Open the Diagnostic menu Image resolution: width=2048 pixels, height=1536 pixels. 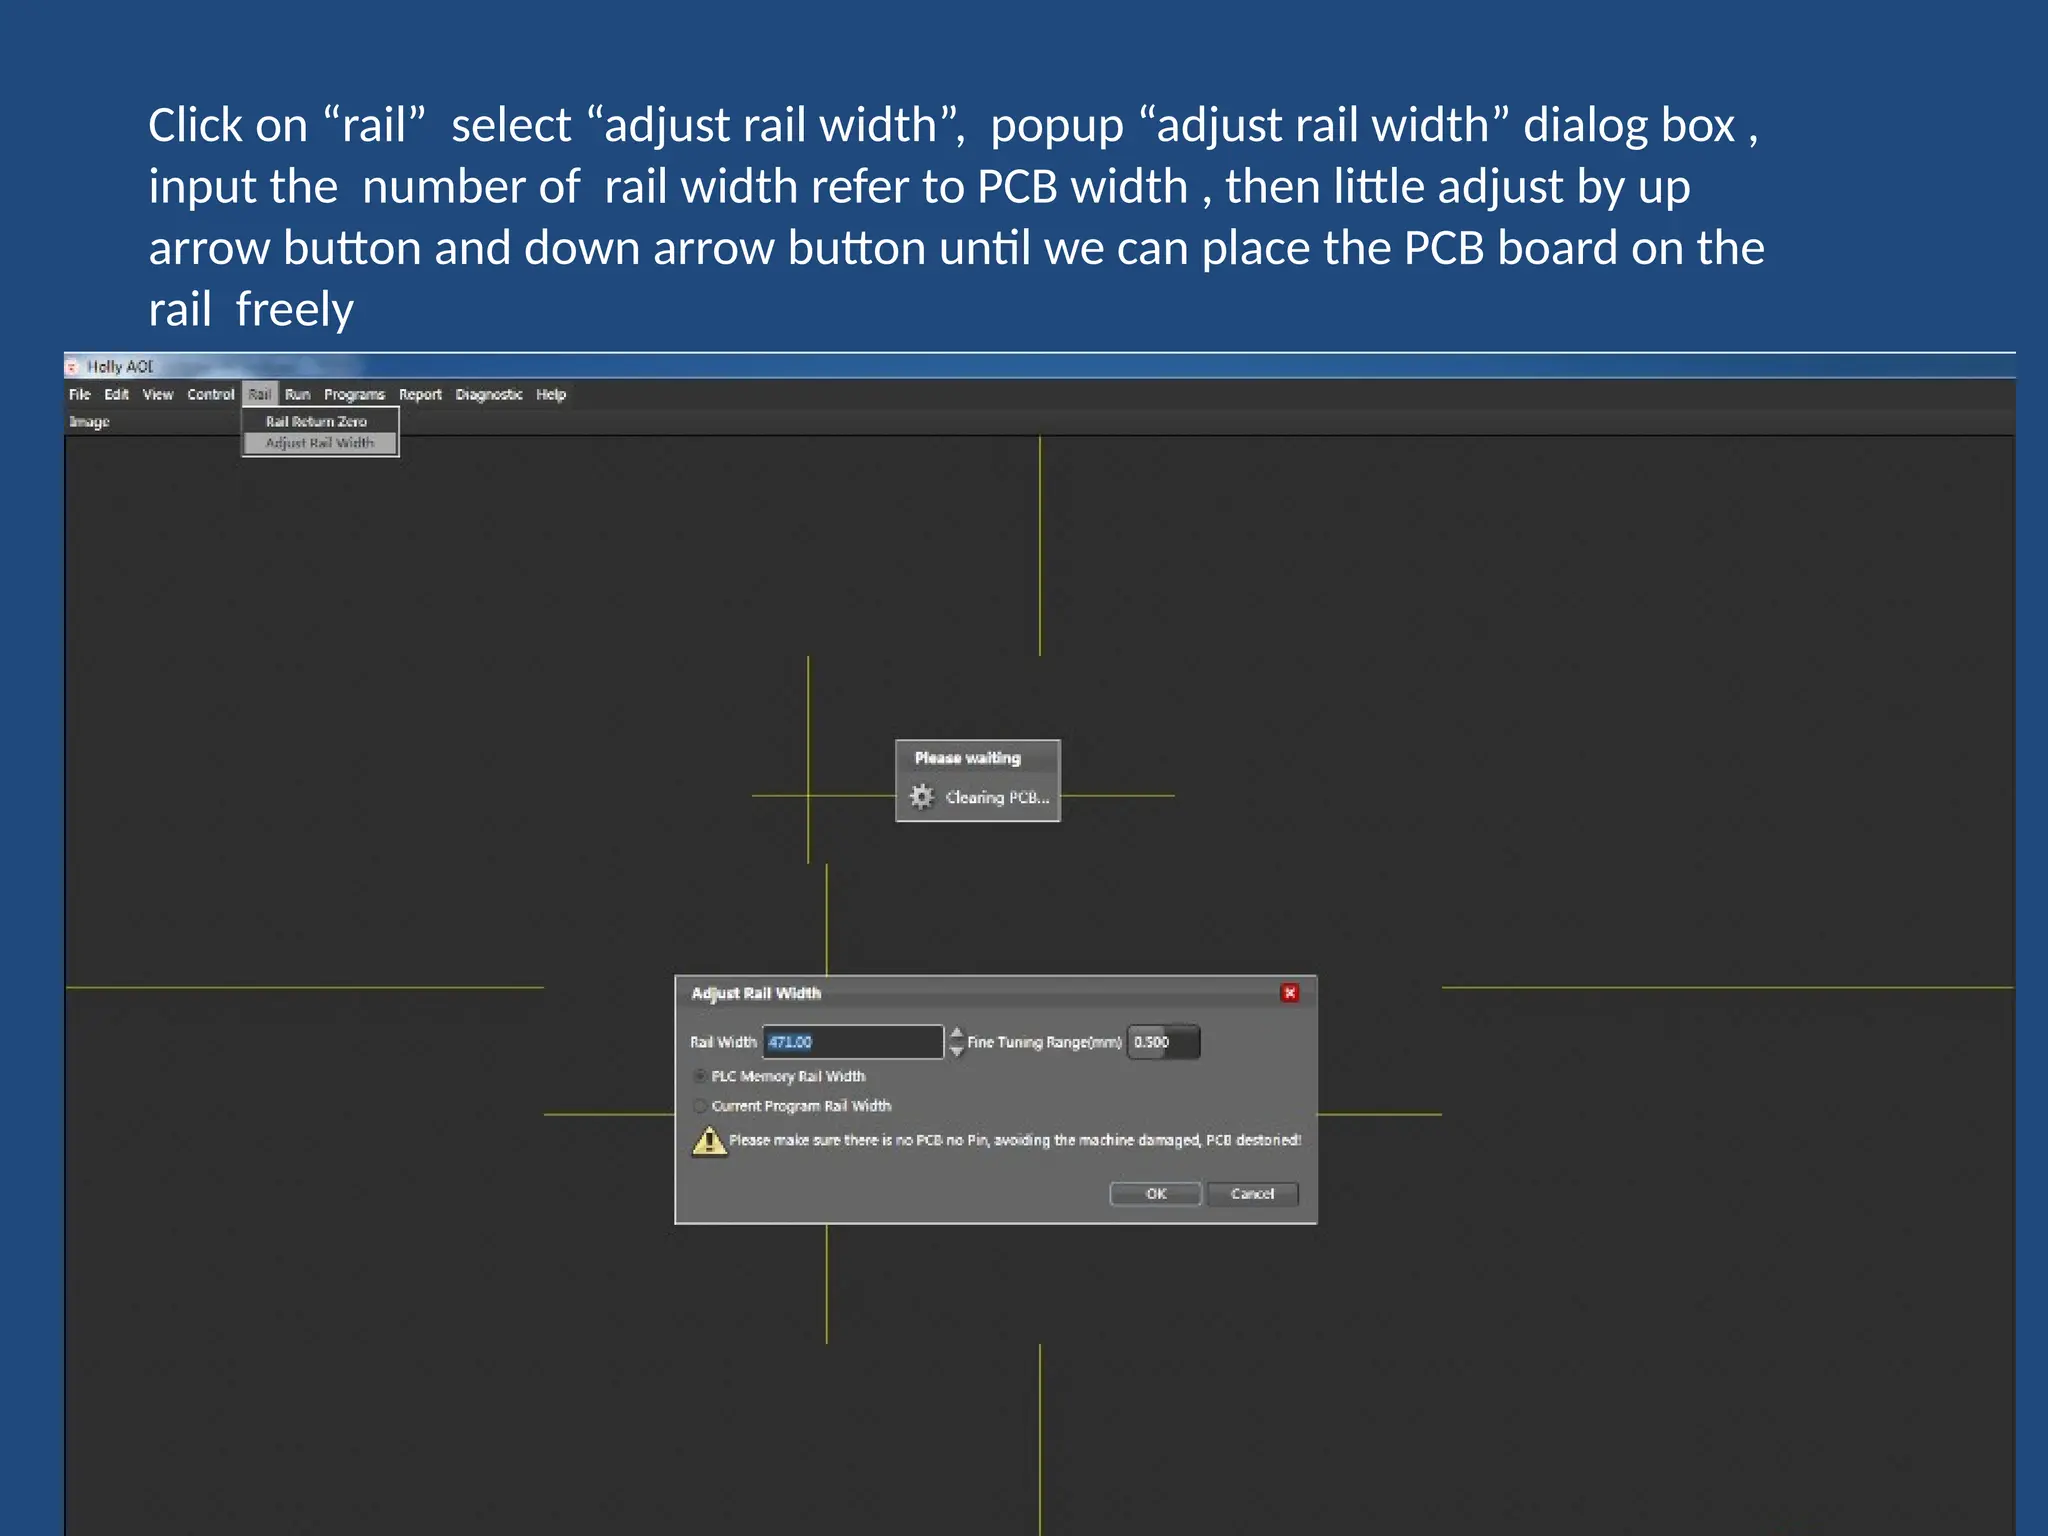point(489,395)
